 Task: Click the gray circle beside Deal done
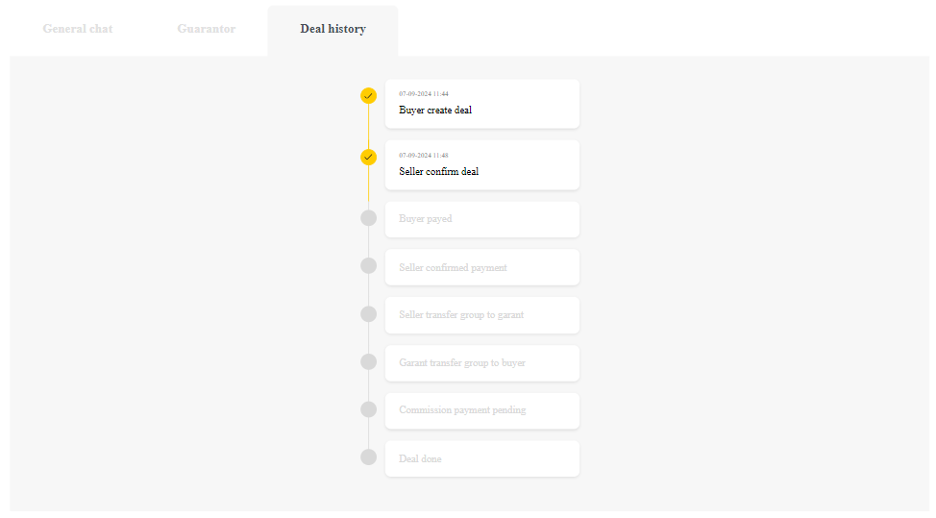pos(368,457)
